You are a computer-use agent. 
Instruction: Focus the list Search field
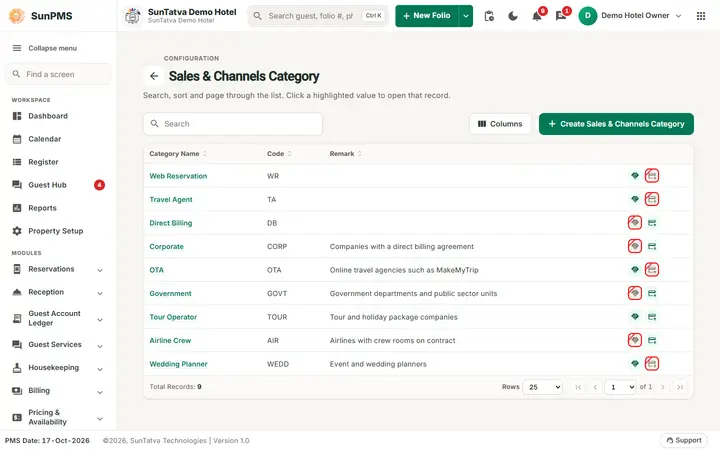(x=233, y=124)
